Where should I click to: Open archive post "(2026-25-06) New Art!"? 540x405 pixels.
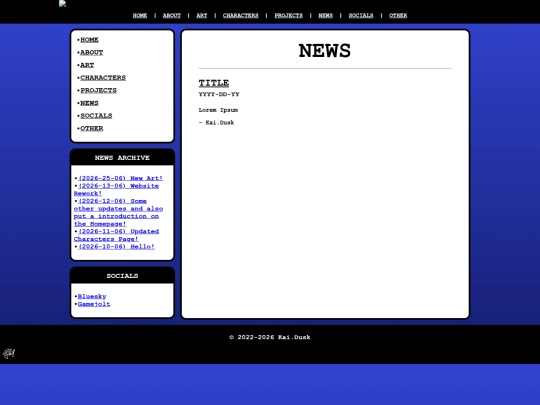pyautogui.click(x=120, y=178)
